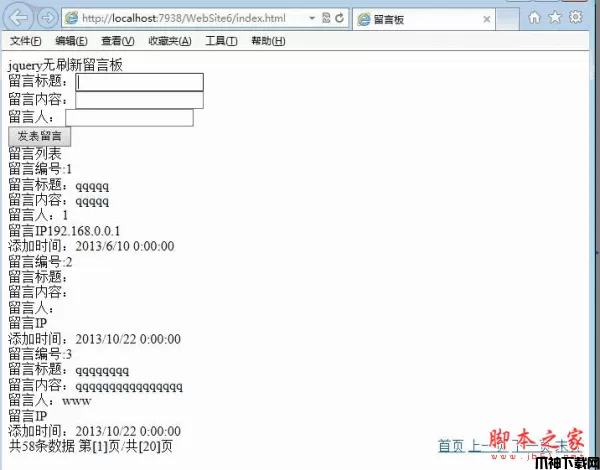
Task: Click the 留言标题 input field
Action: tap(139, 82)
